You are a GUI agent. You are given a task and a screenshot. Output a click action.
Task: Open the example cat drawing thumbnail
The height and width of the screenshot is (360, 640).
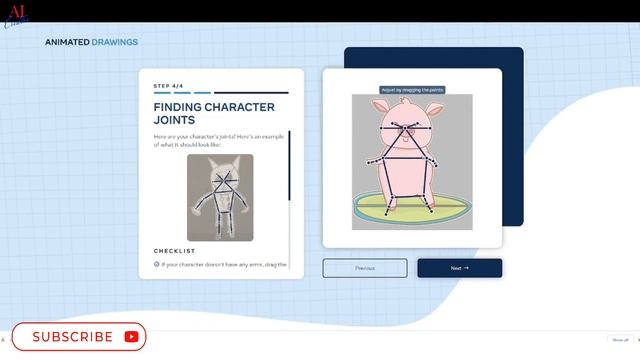pyautogui.click(x=220, y=198)
